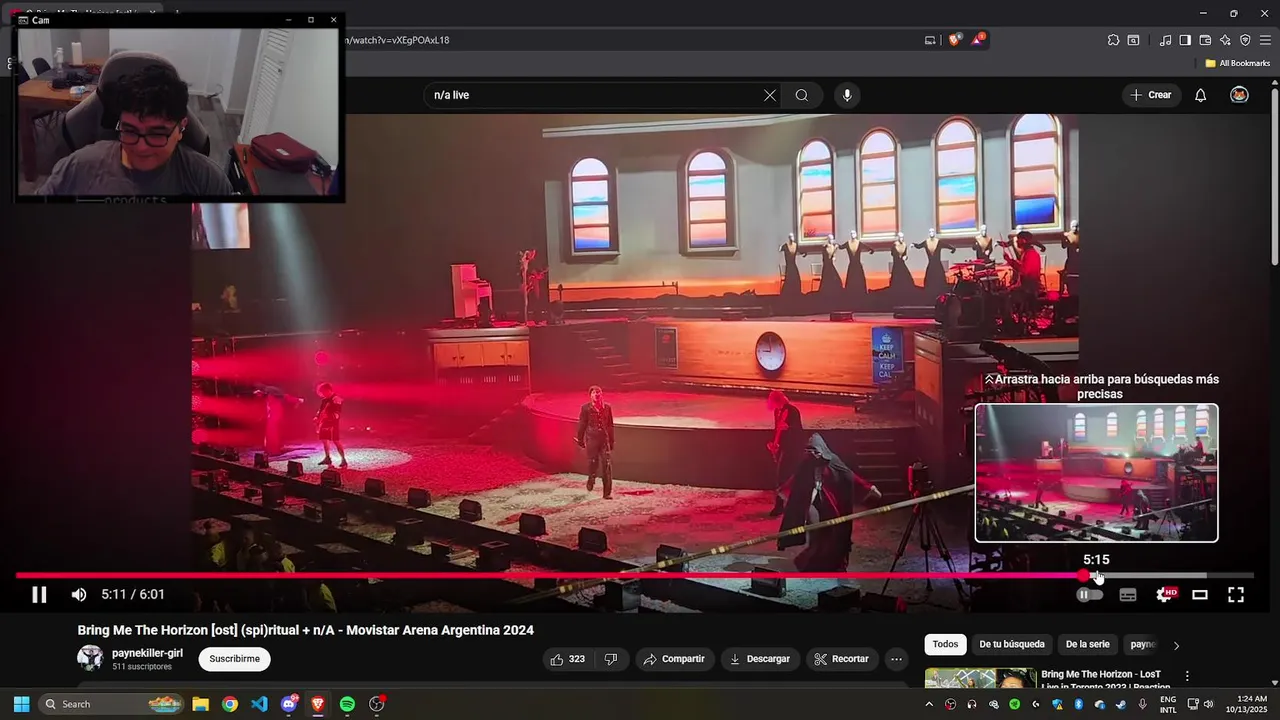Open Brave Shields lion icon
The height and width of the screenshot is (720, 1280).
[x=955, y=40]
